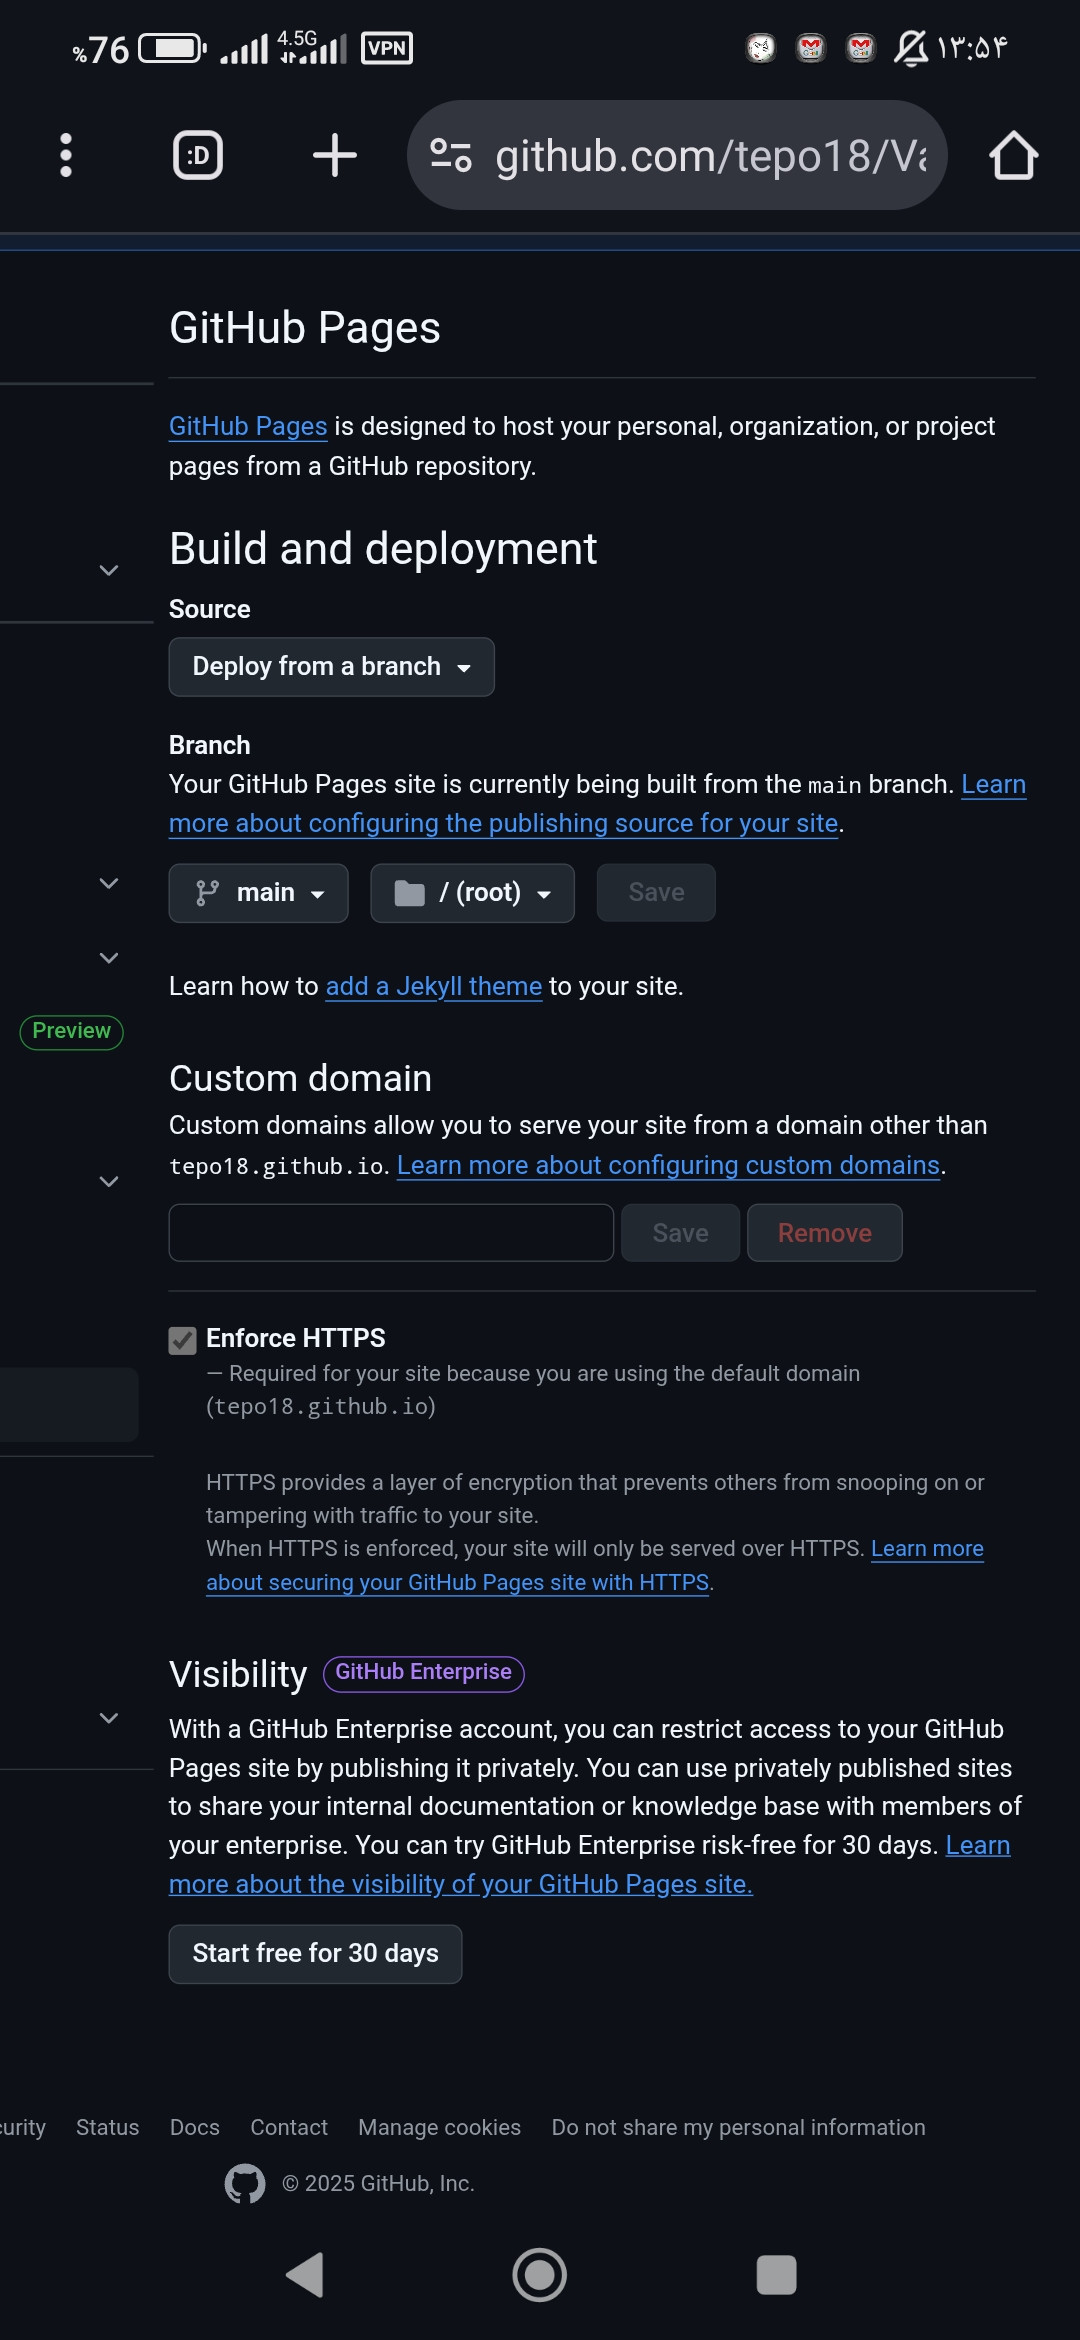1080x2340 pixels.
Task: Open the tab switcher icon
Action: pos(198,155)
